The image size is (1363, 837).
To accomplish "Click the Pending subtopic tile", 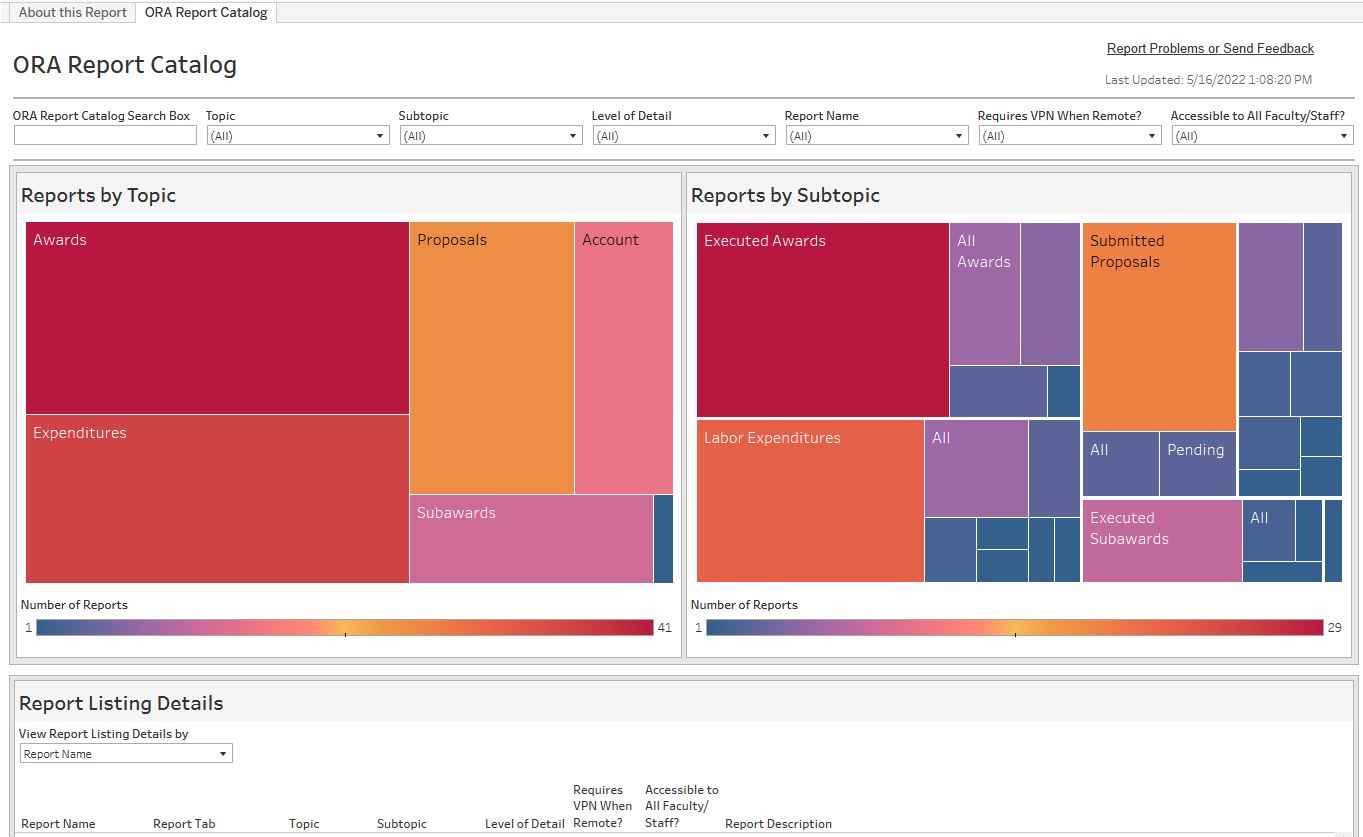I will (1198, 464).
